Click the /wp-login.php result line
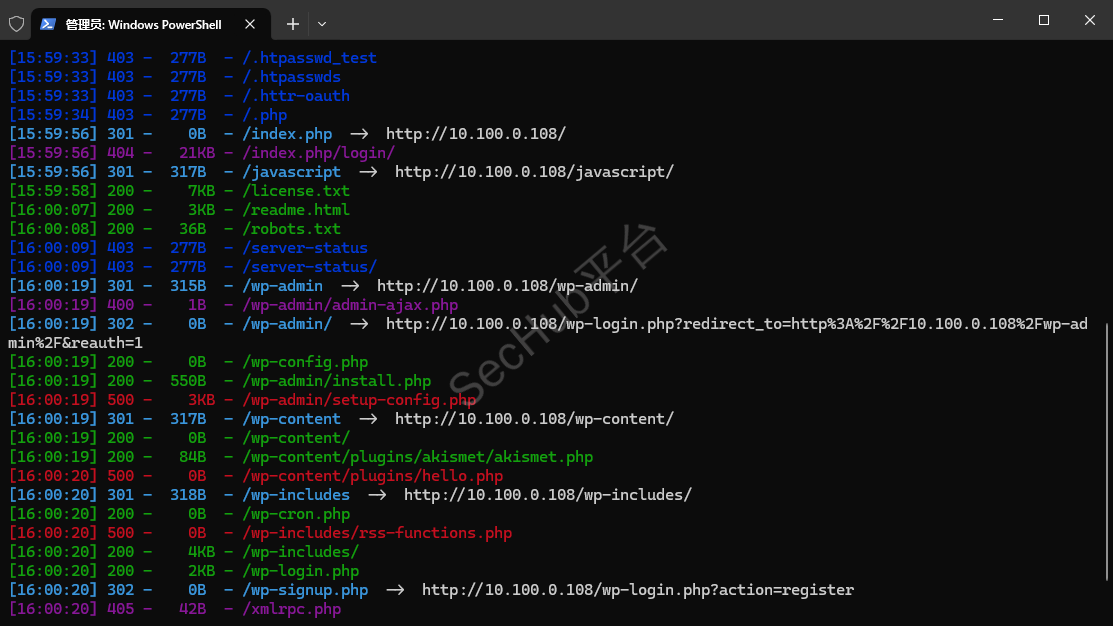Viewport: 1113px width, 626px height. (x=184, y=571)
